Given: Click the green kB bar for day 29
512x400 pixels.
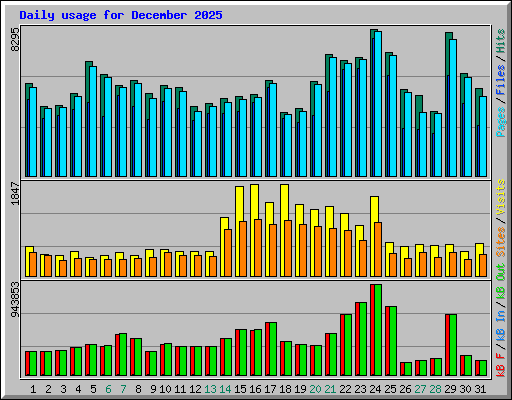Looking at the screenshot, I should coord(453,345).
